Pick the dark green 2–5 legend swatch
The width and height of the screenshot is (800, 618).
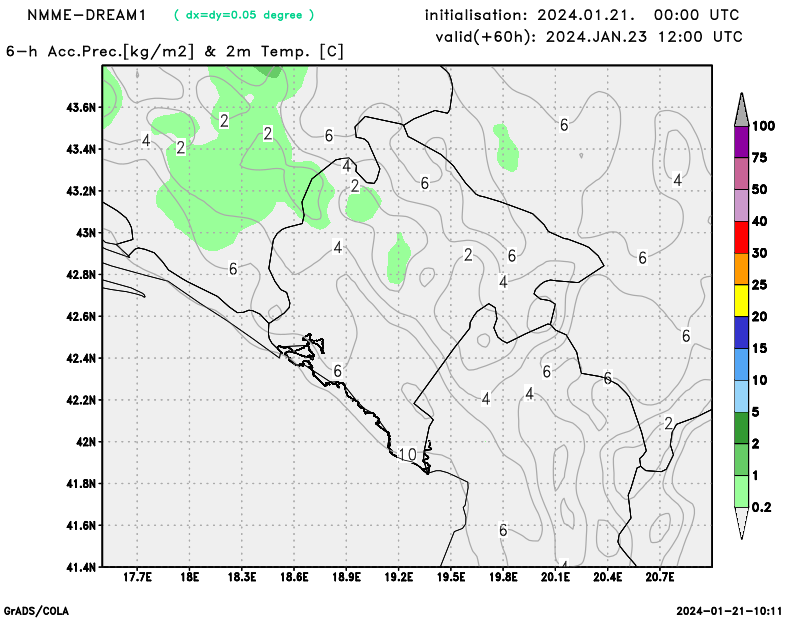(741, 428)
